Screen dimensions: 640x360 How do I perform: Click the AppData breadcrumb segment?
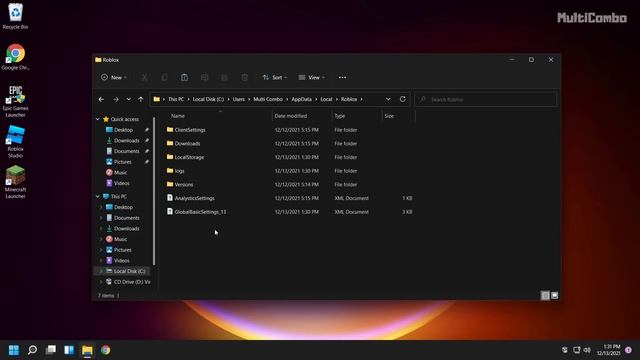301,99
